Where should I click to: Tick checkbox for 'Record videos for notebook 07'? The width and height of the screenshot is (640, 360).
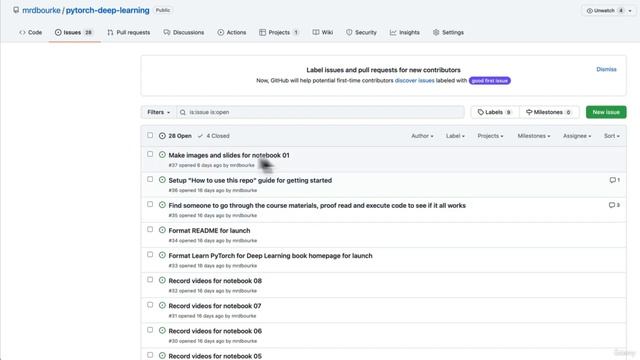pos(150,305)
